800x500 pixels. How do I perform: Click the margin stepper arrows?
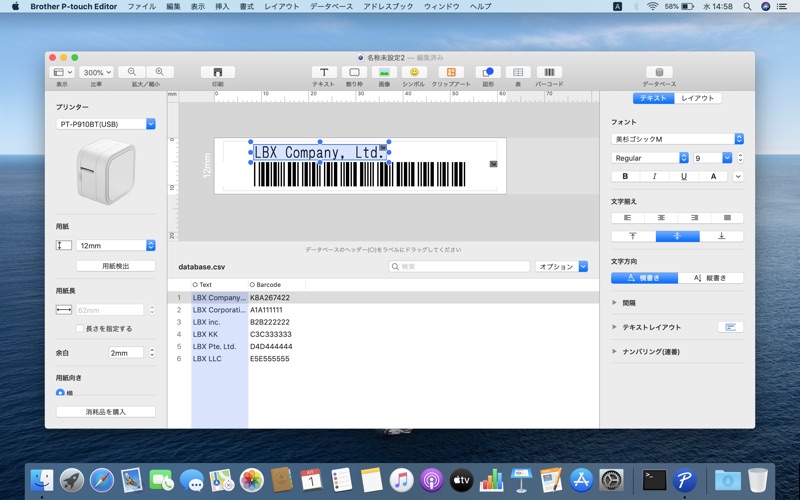[152, 353]
